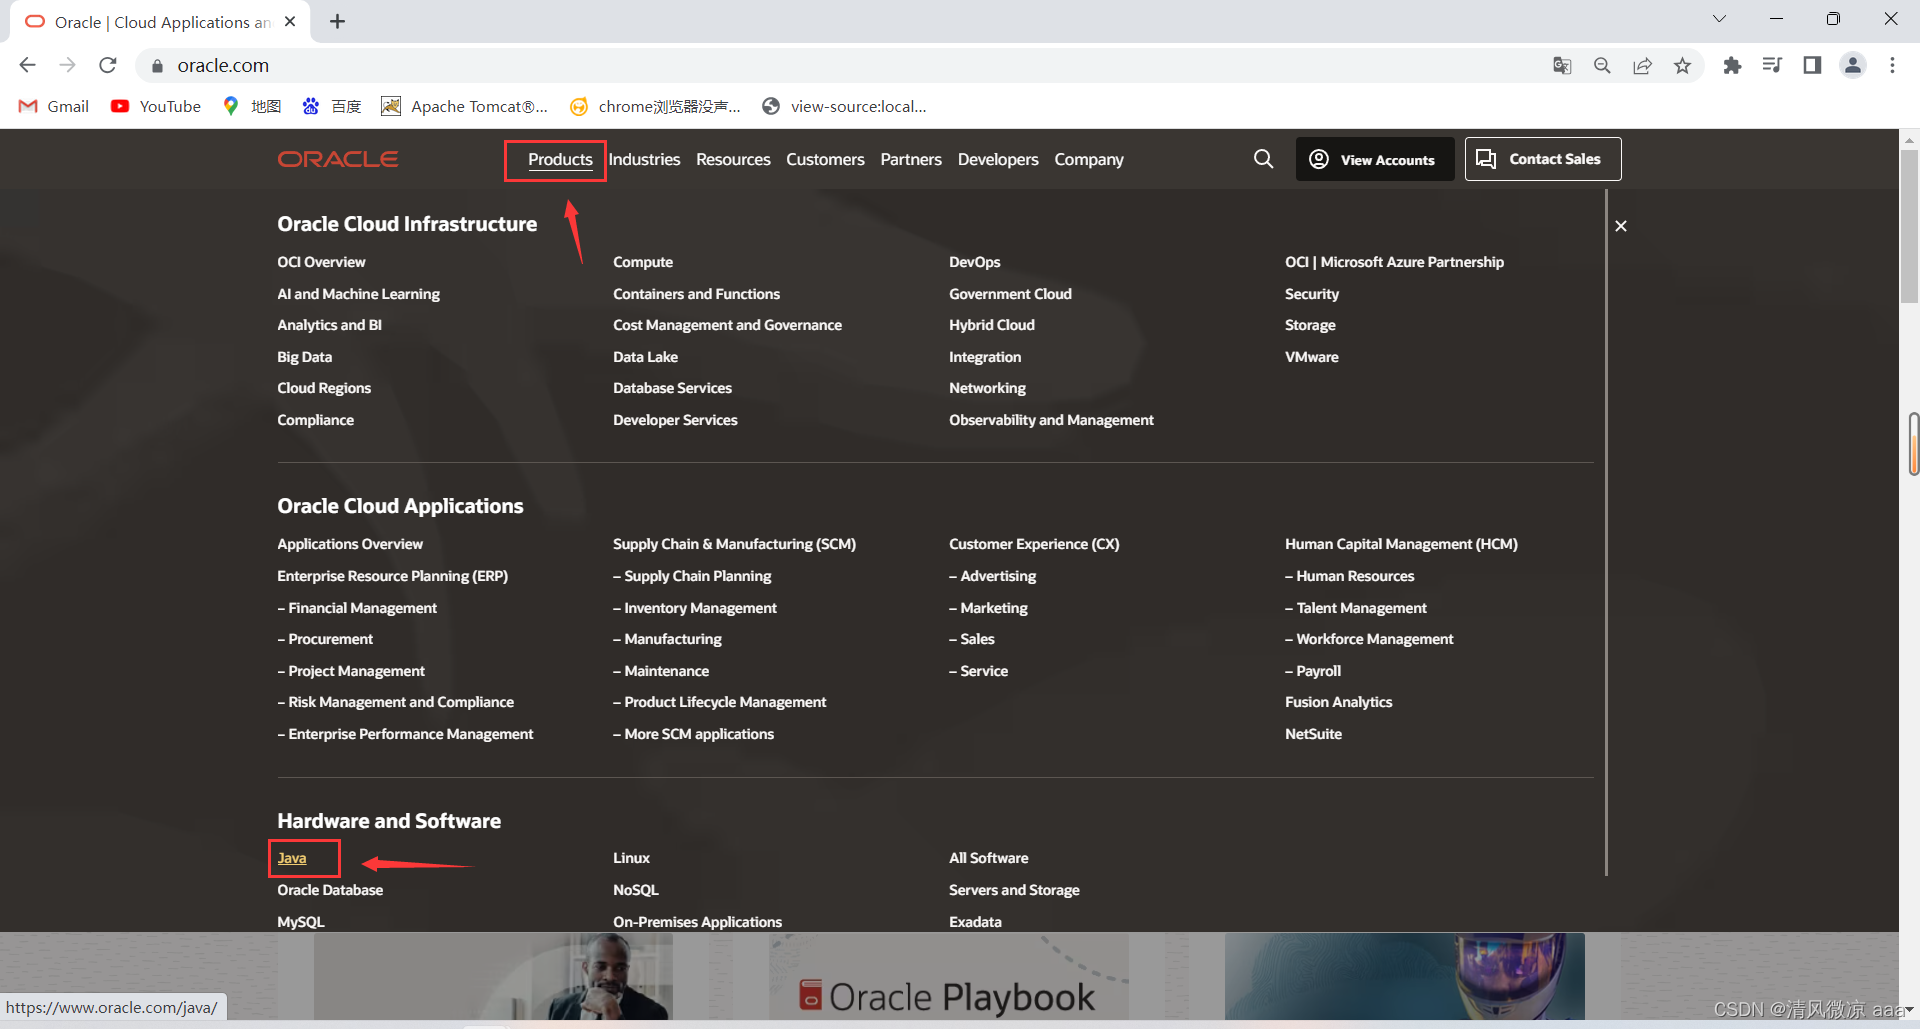Open the view-source:local bookmark
This screenshot has width=1920, height=1029.
pyautogui.click(x=844, y=106)
